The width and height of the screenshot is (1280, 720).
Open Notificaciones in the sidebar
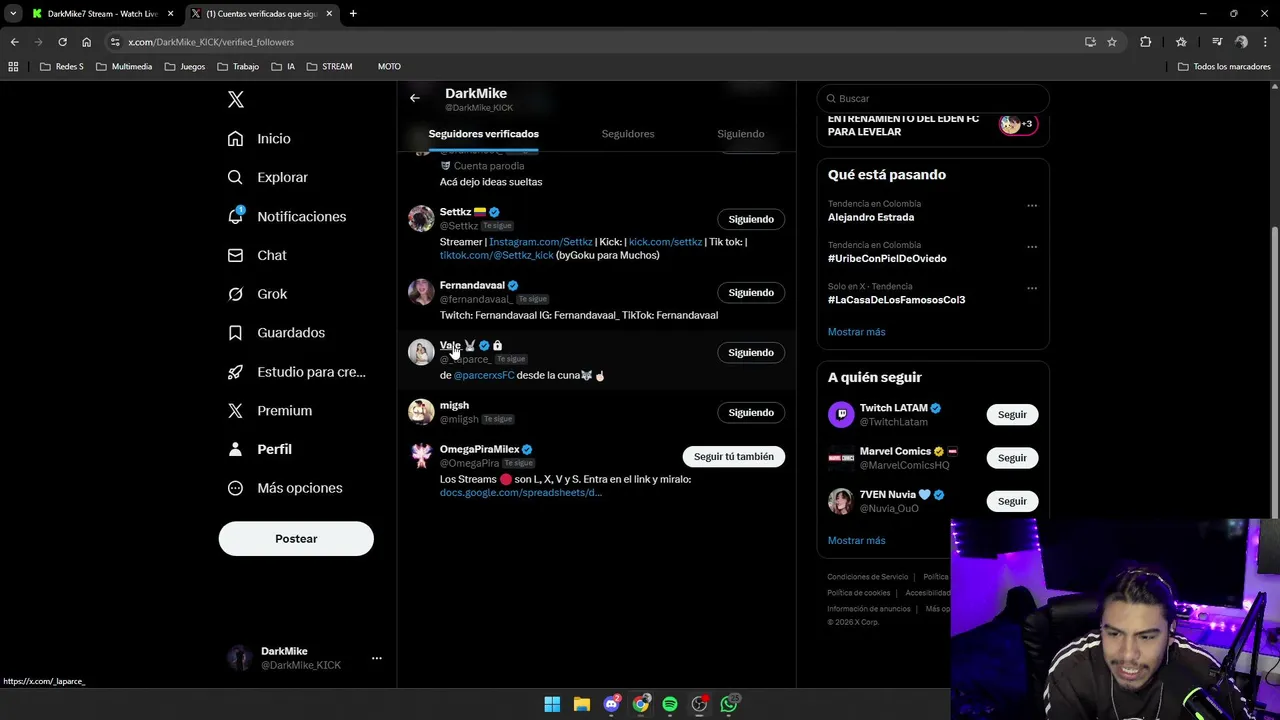tap(286, 216)
